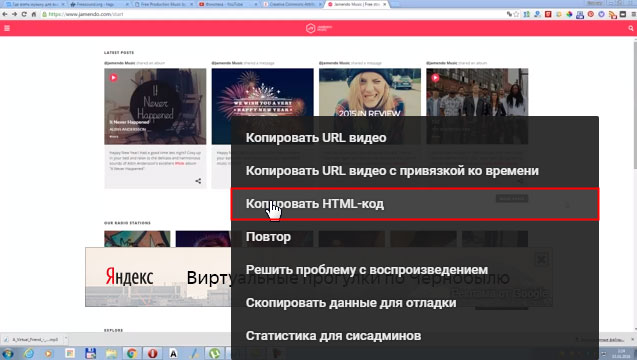This screenshot has width=637, height=360.
Task: Open the Opera taskbar icon
Action: click(152, 353)
